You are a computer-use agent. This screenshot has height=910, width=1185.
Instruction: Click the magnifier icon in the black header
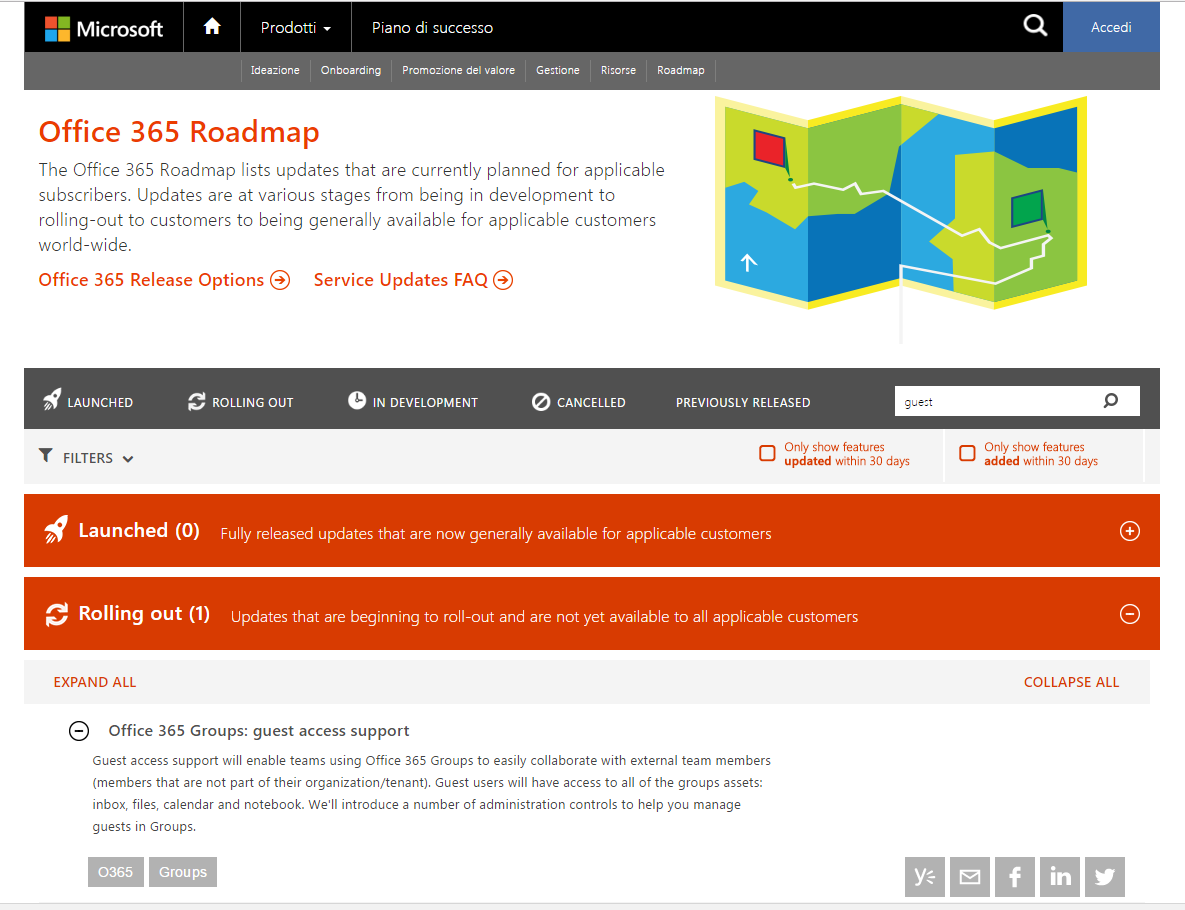pos(1035,27)
